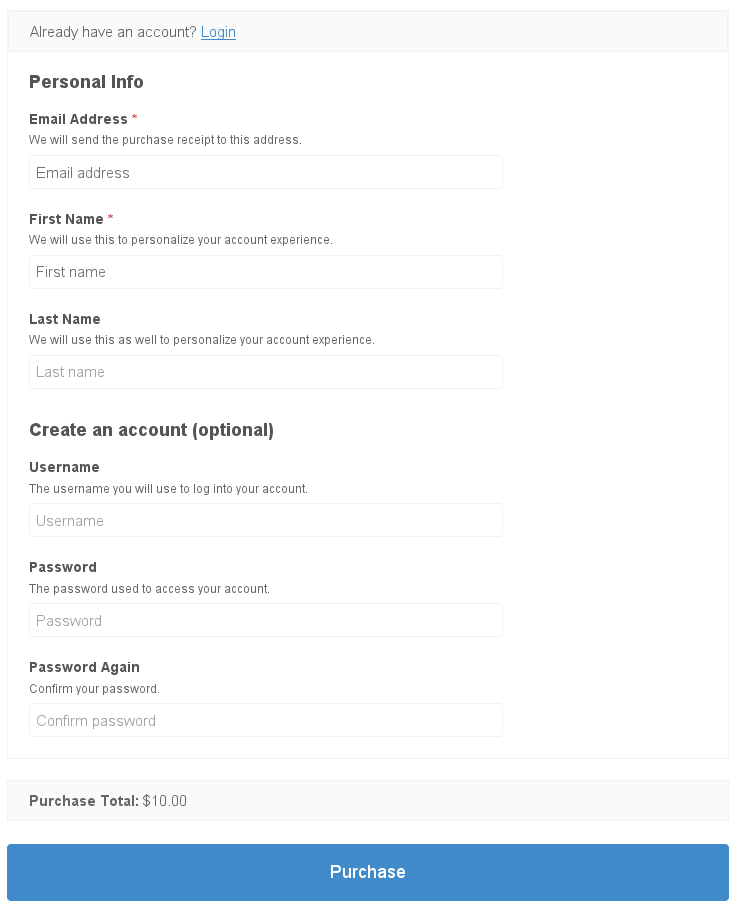Click the Password Again label
The height and width of the screenshot is (913, 740).
[x=84, y=667]
